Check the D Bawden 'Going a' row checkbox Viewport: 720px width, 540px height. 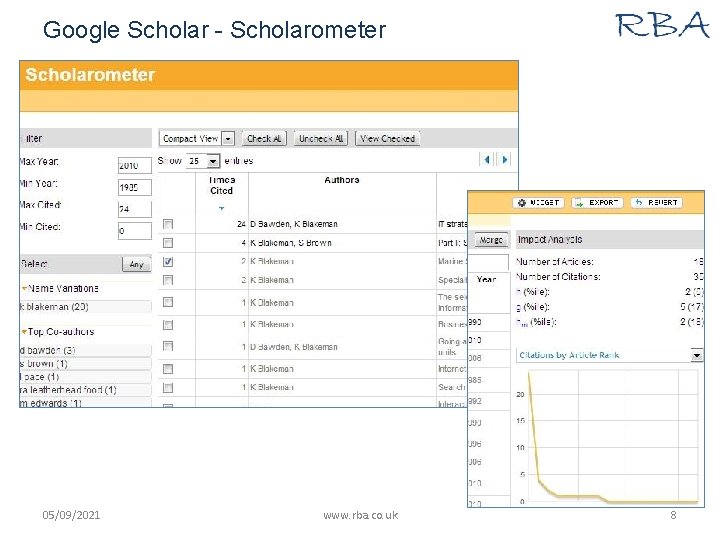tap(168, 346)
